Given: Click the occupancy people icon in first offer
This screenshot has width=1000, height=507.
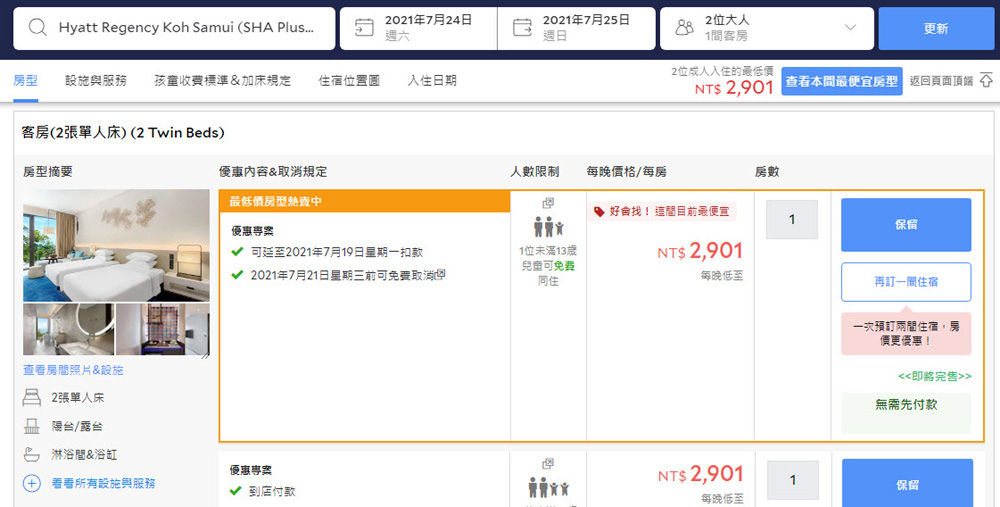Looking at the screenshot, I should [548, 227].
